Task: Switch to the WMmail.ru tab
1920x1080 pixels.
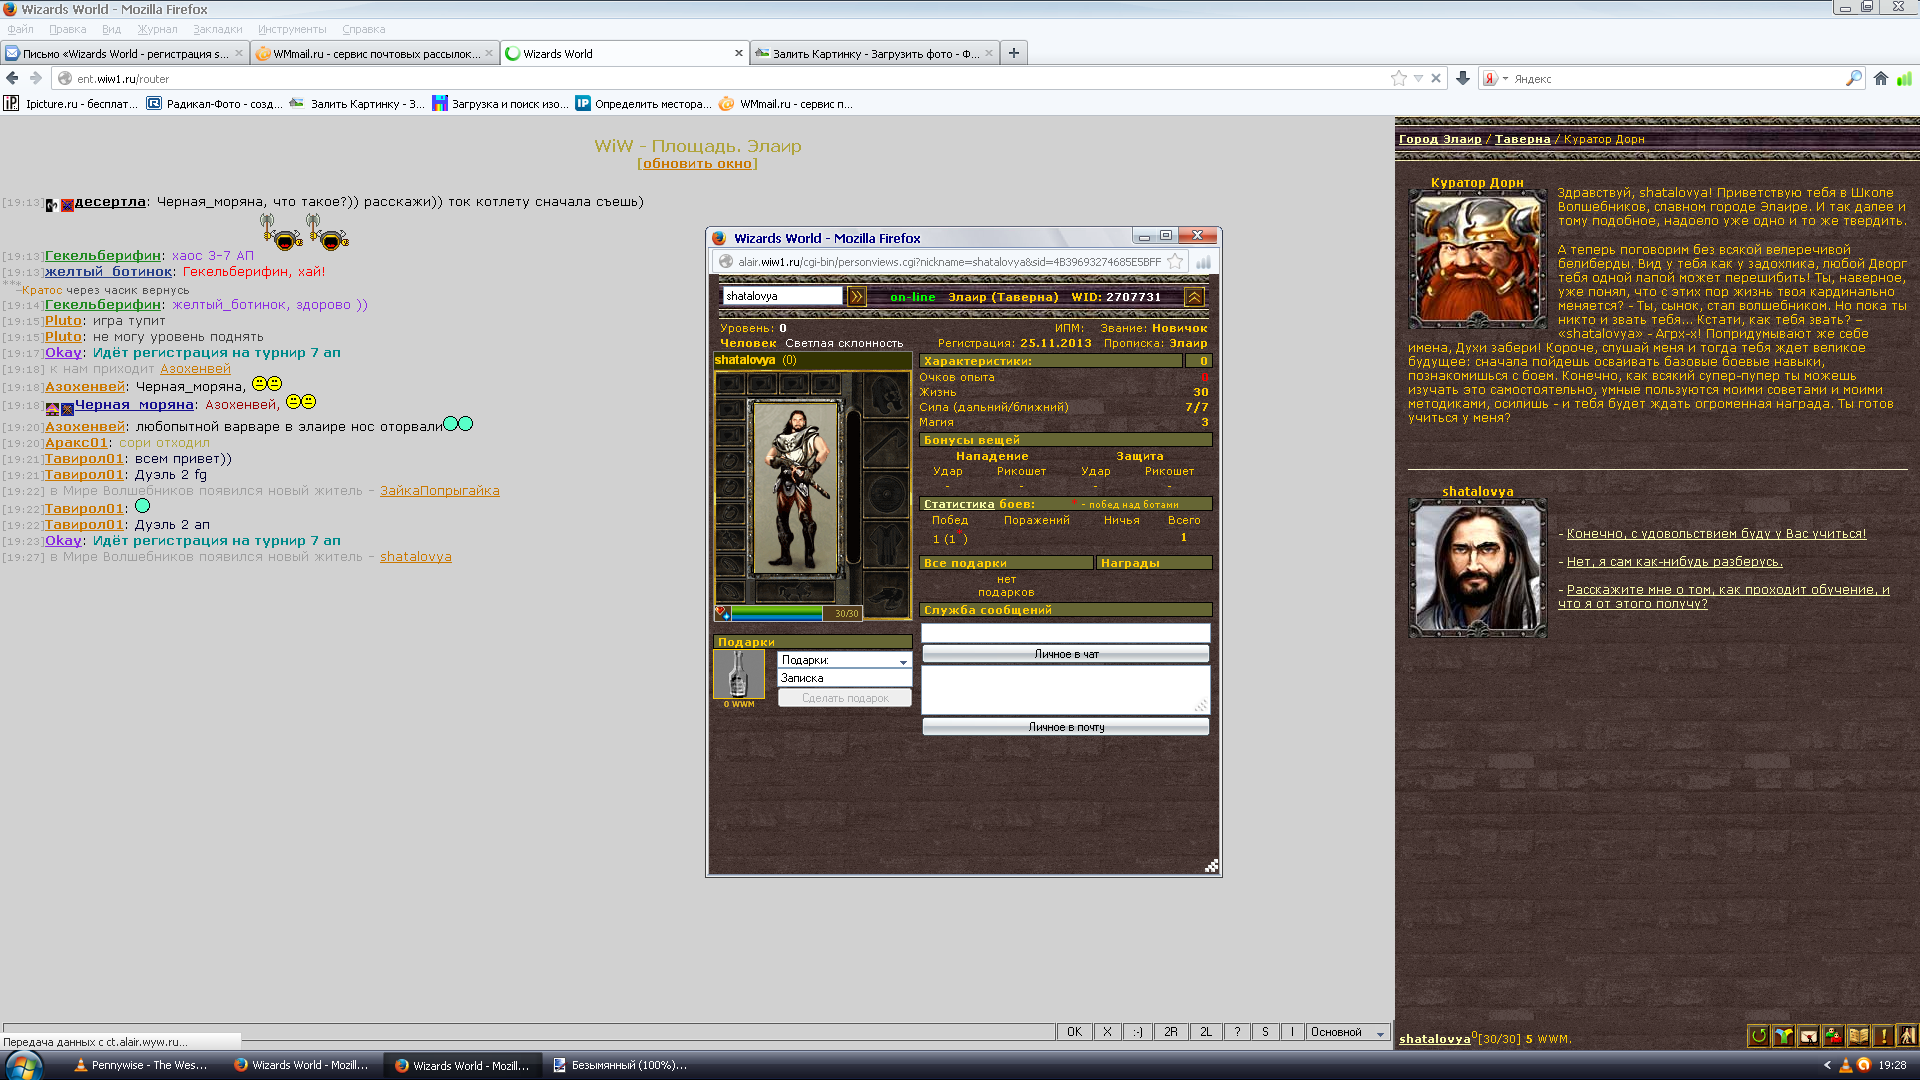Action: (374, 53)
